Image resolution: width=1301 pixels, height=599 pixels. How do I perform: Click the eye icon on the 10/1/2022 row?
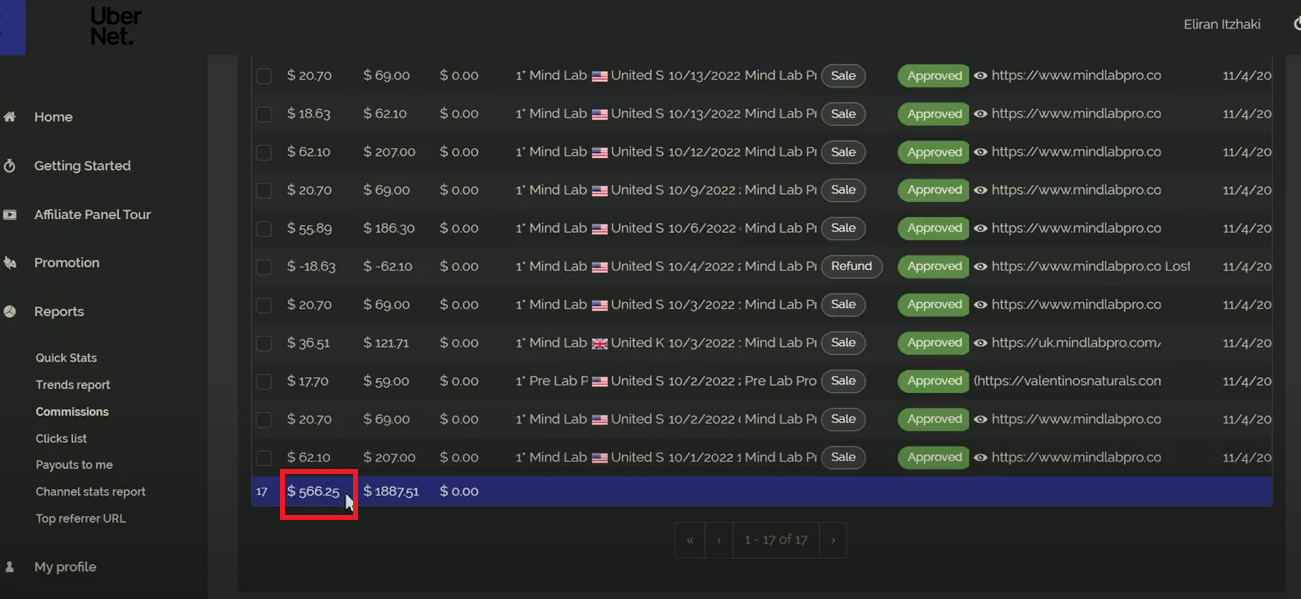pos(981,457)
